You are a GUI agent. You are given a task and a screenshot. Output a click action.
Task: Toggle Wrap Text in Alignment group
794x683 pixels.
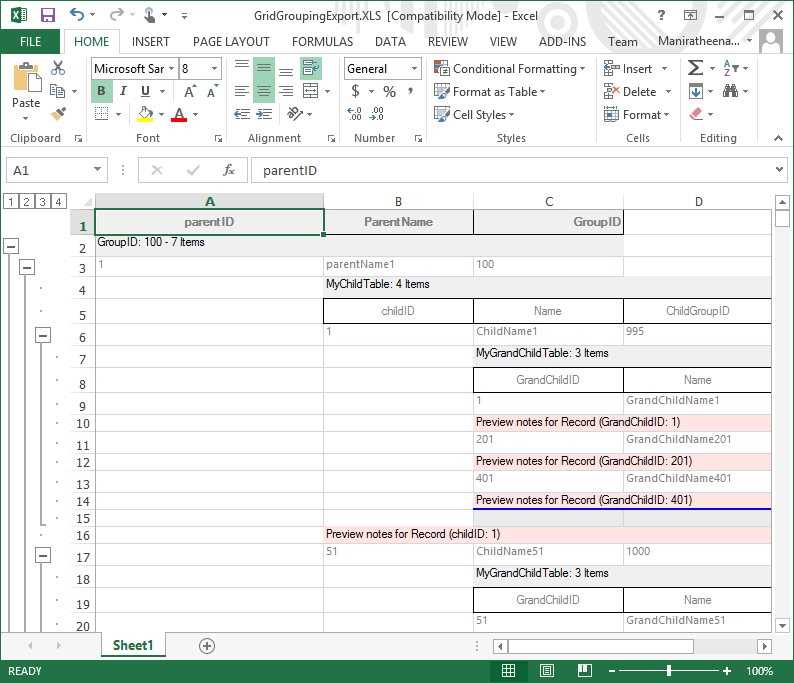click(x=311, y=68)
